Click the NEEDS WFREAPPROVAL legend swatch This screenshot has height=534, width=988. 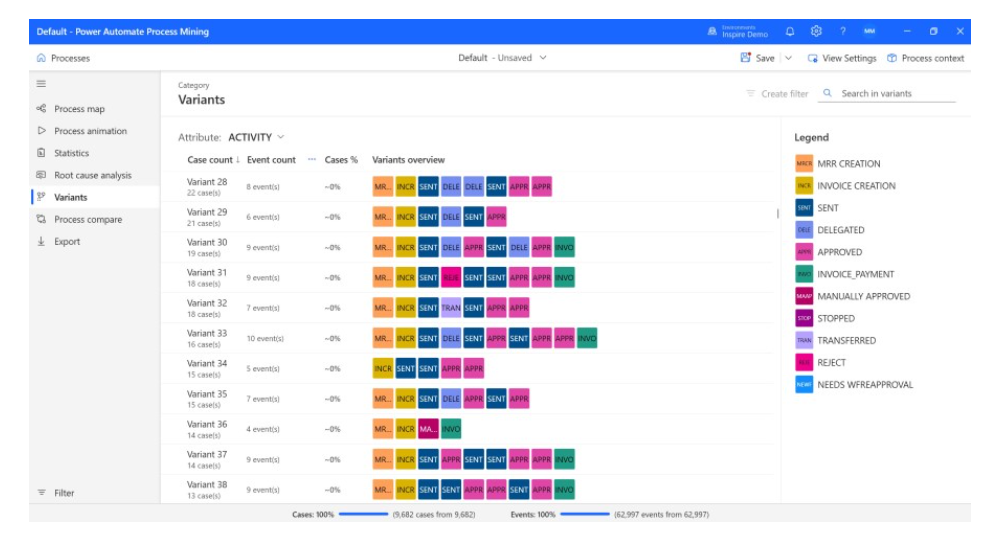[x=804, y=384]
